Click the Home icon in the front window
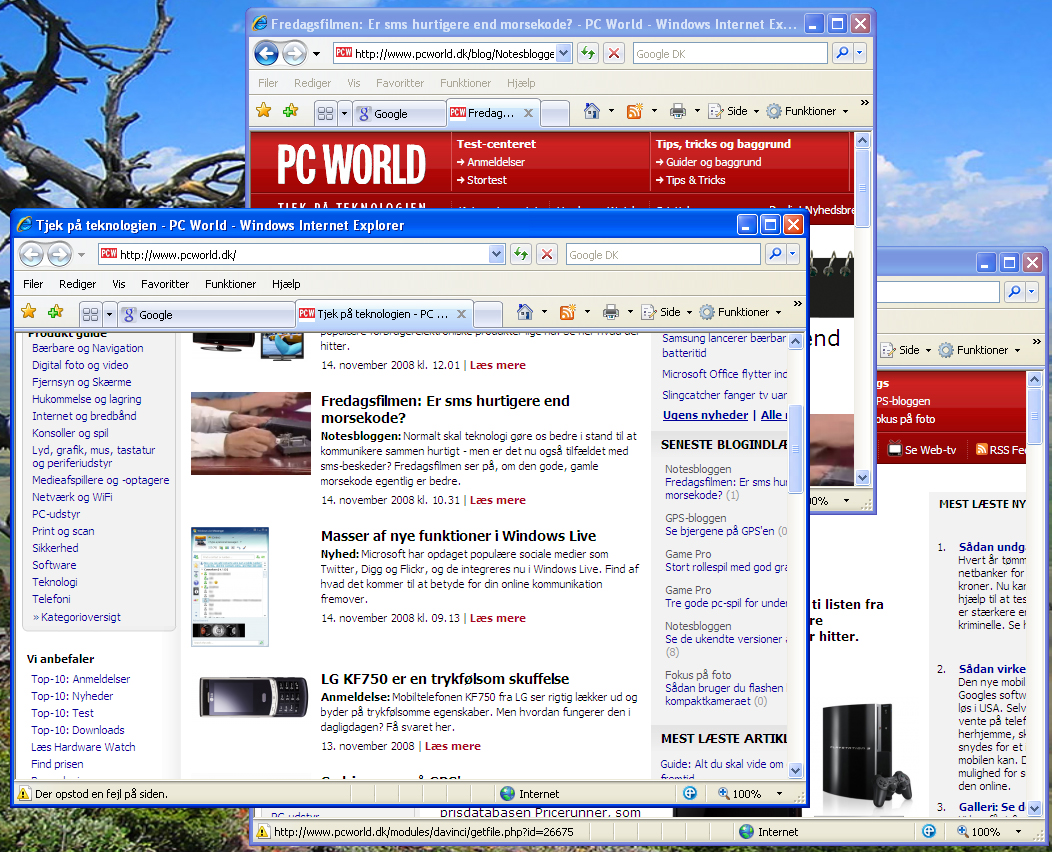 click(525, 312)
